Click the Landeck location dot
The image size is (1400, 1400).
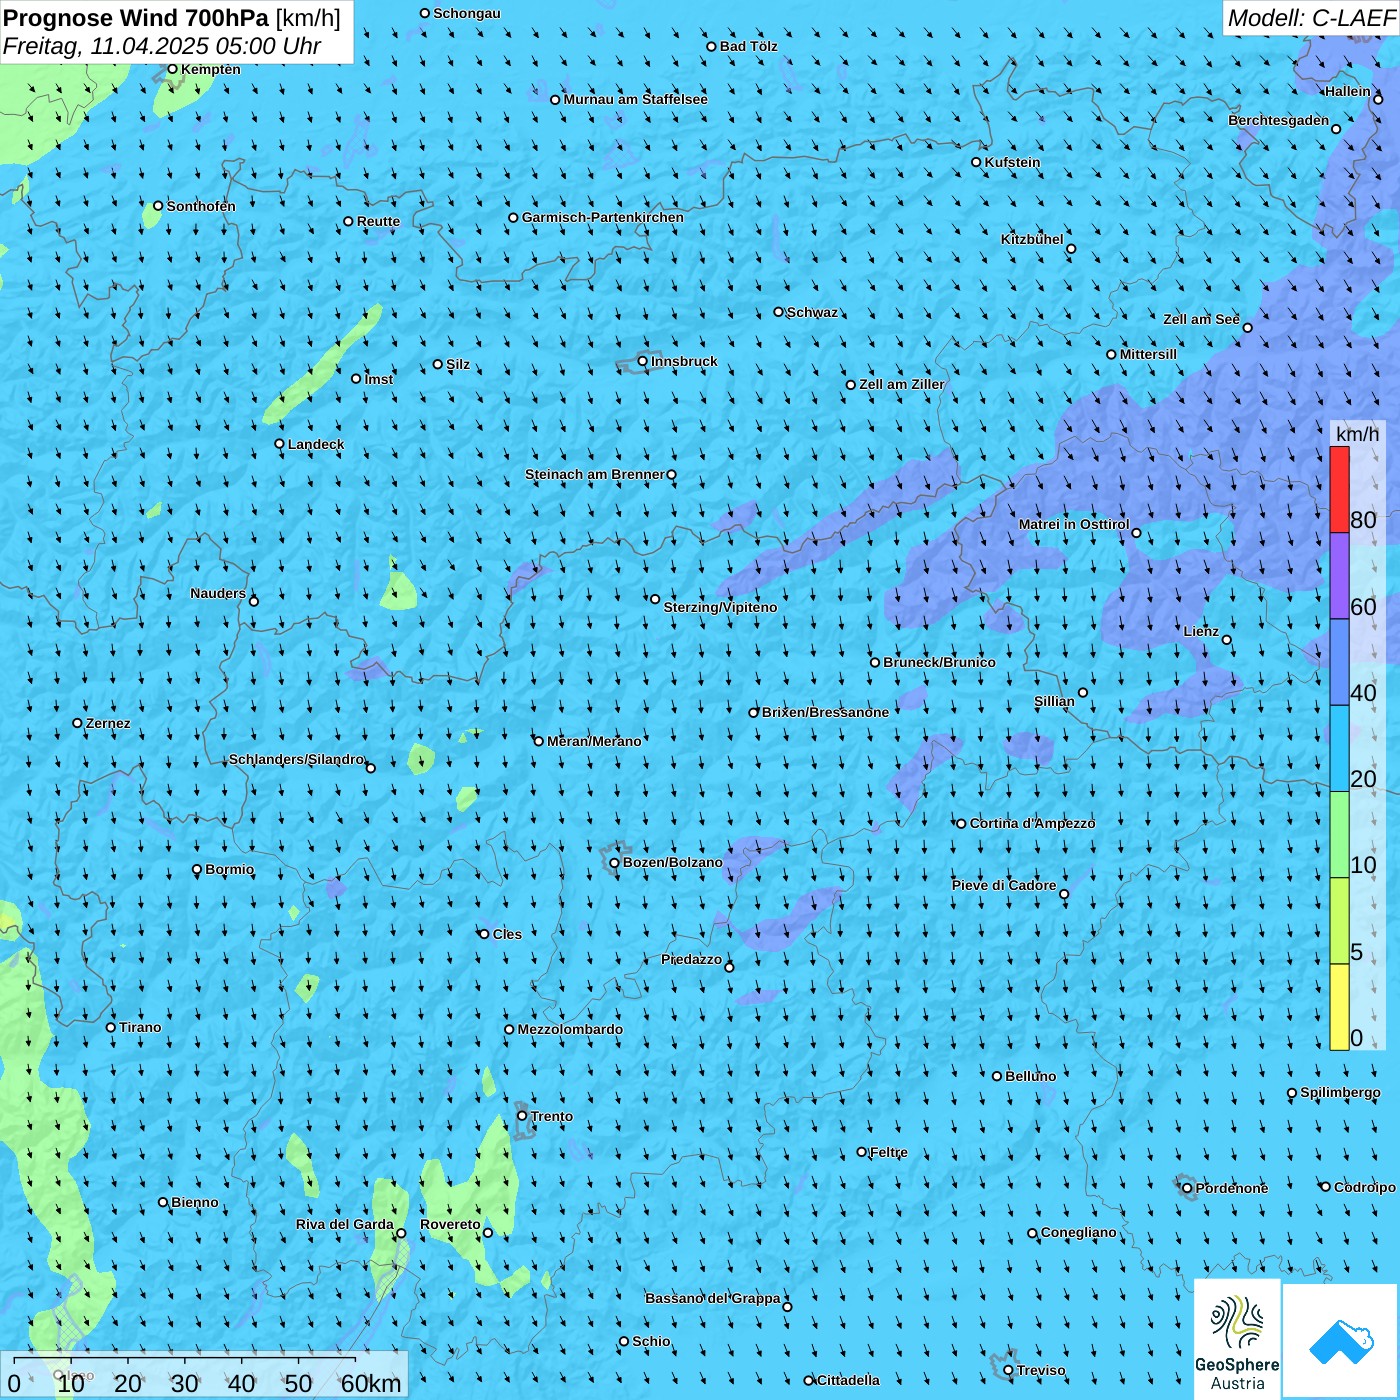click(x=279, y=444)
